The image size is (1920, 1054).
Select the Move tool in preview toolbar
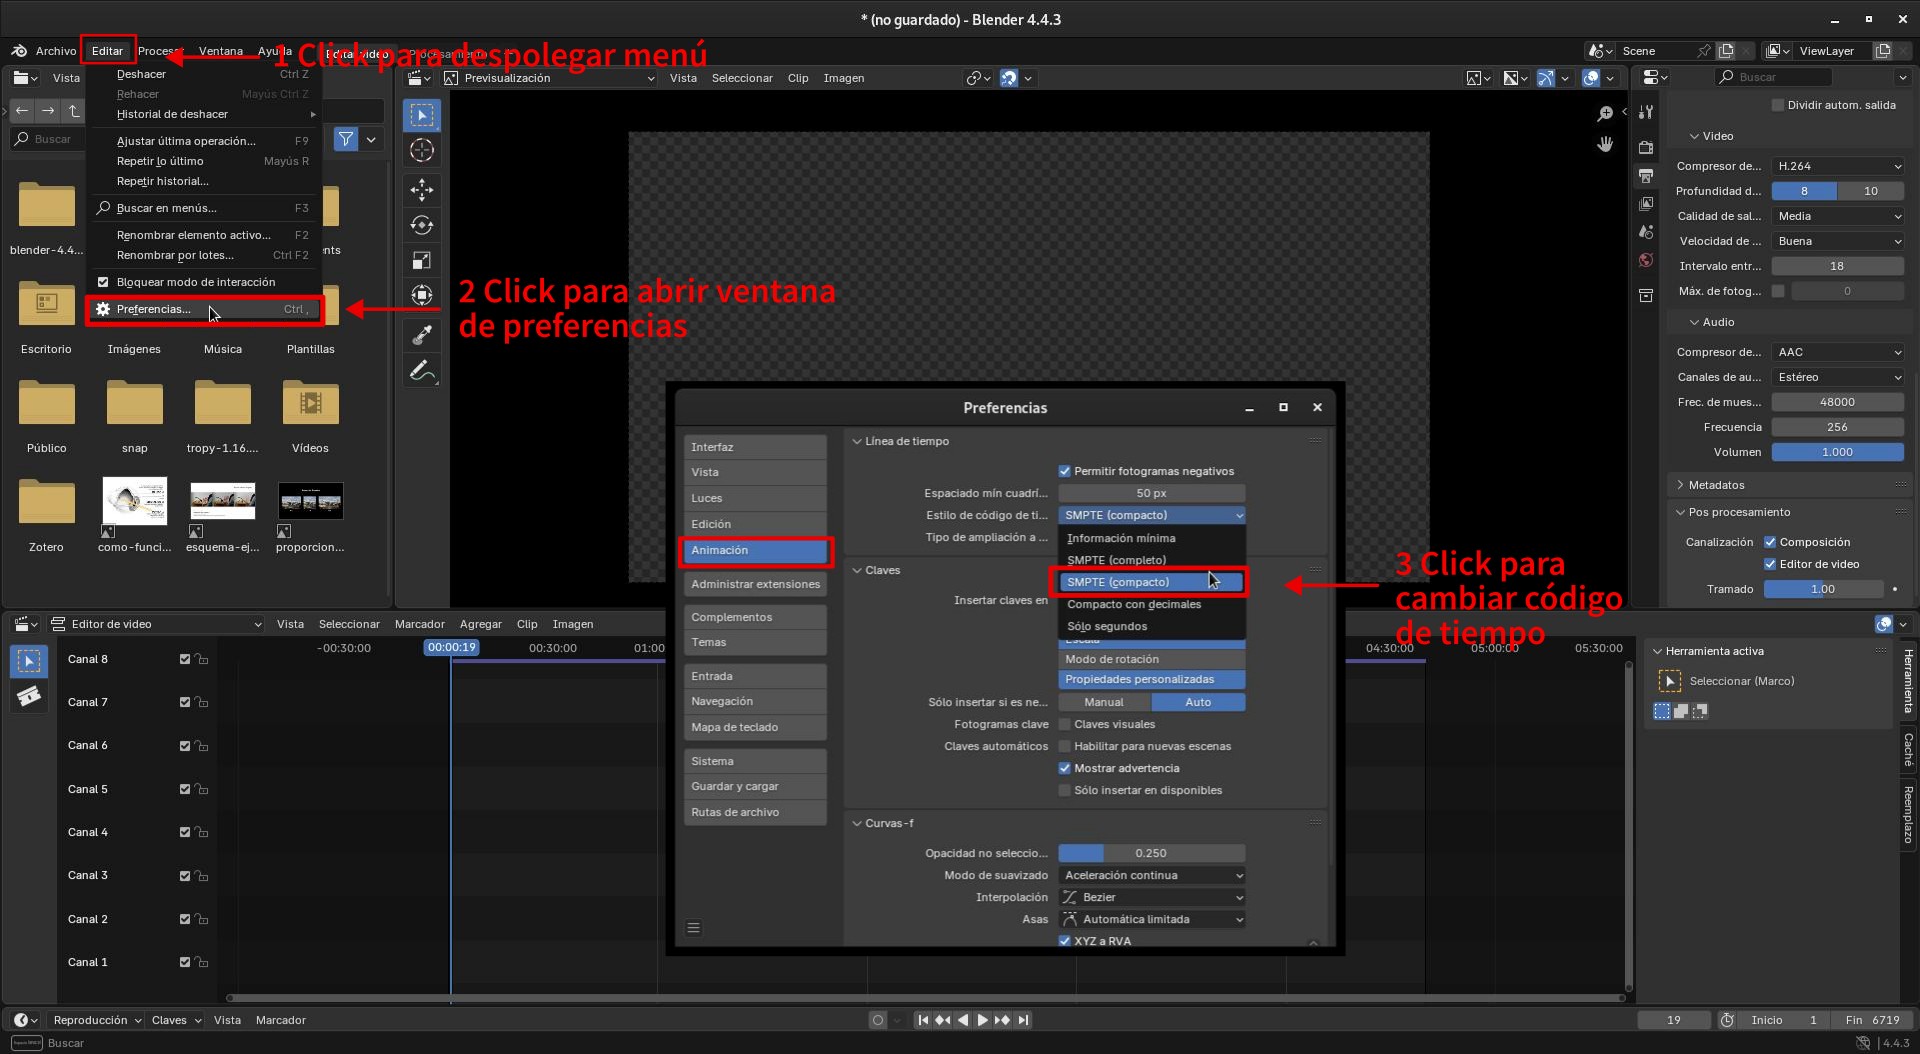(x=422, y=189)
